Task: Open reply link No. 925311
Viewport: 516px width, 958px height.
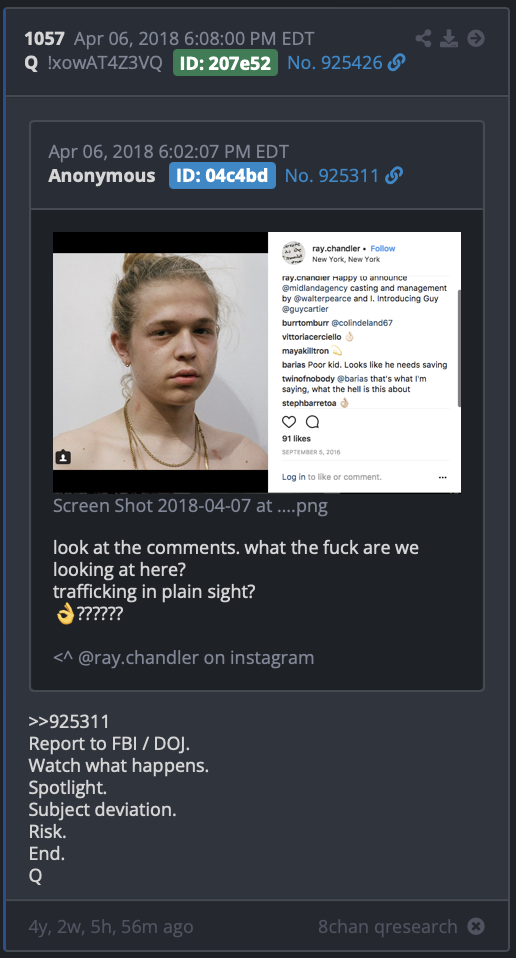Action: (x=332, y=175)
